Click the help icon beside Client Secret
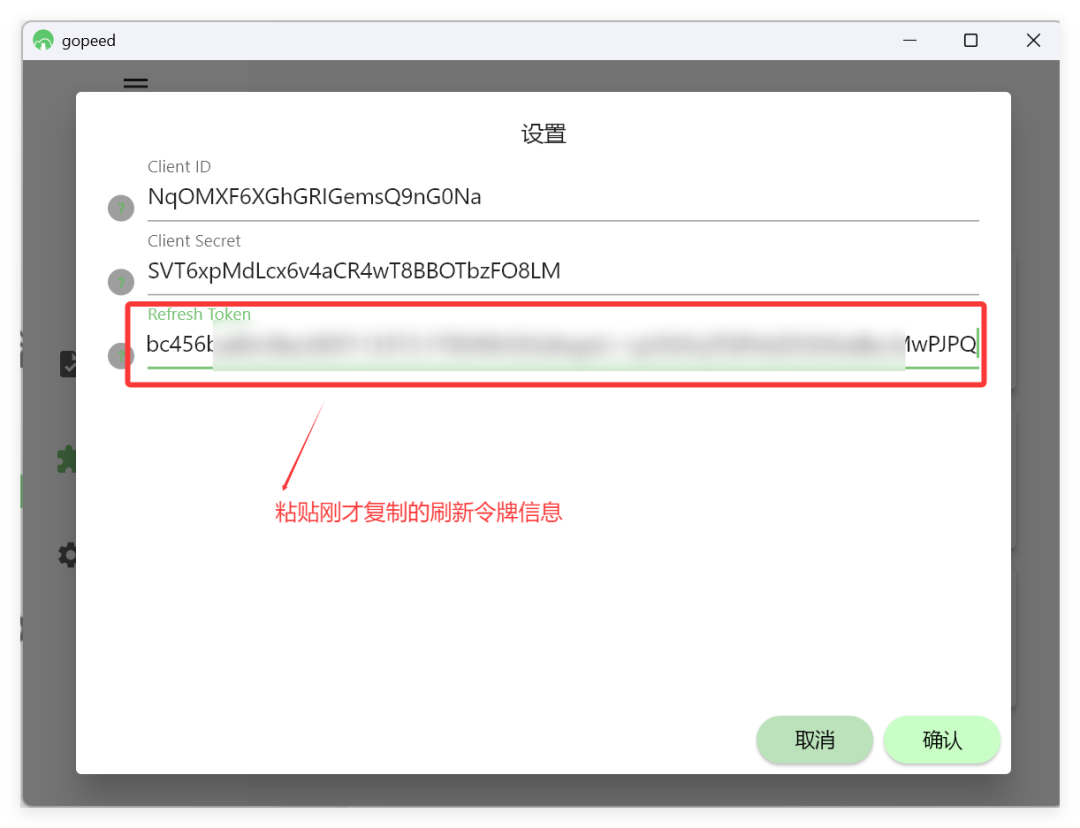Screen dimensions: 1080x828 121,282
